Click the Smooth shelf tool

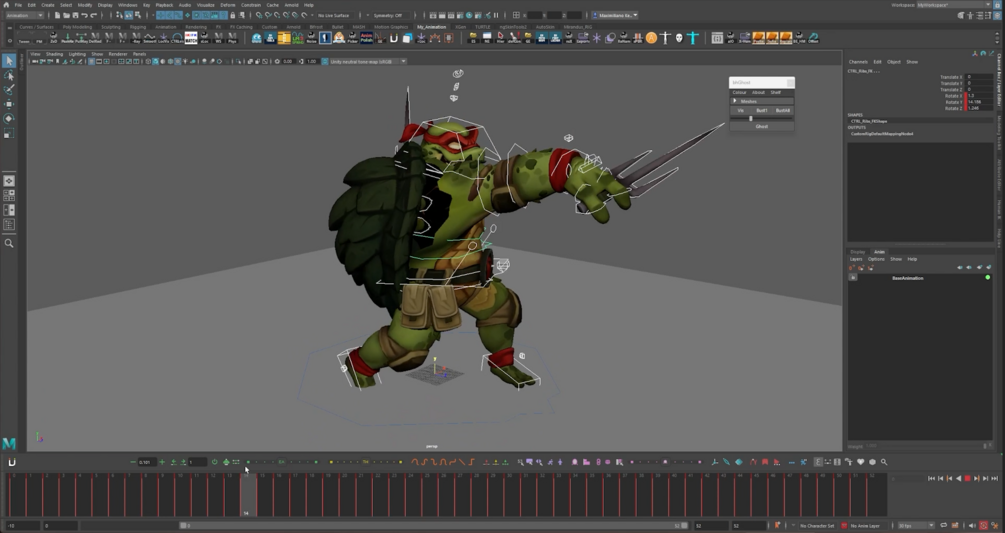pyautogui.click(x=150, y=38)
